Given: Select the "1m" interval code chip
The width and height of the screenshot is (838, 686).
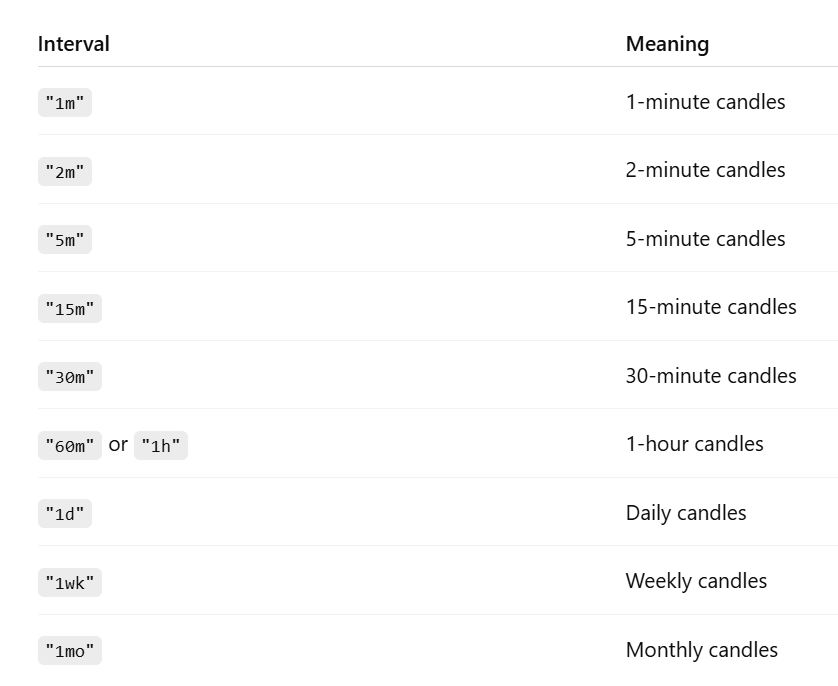Looking at the screenshot, I should (x=65, y=103).
